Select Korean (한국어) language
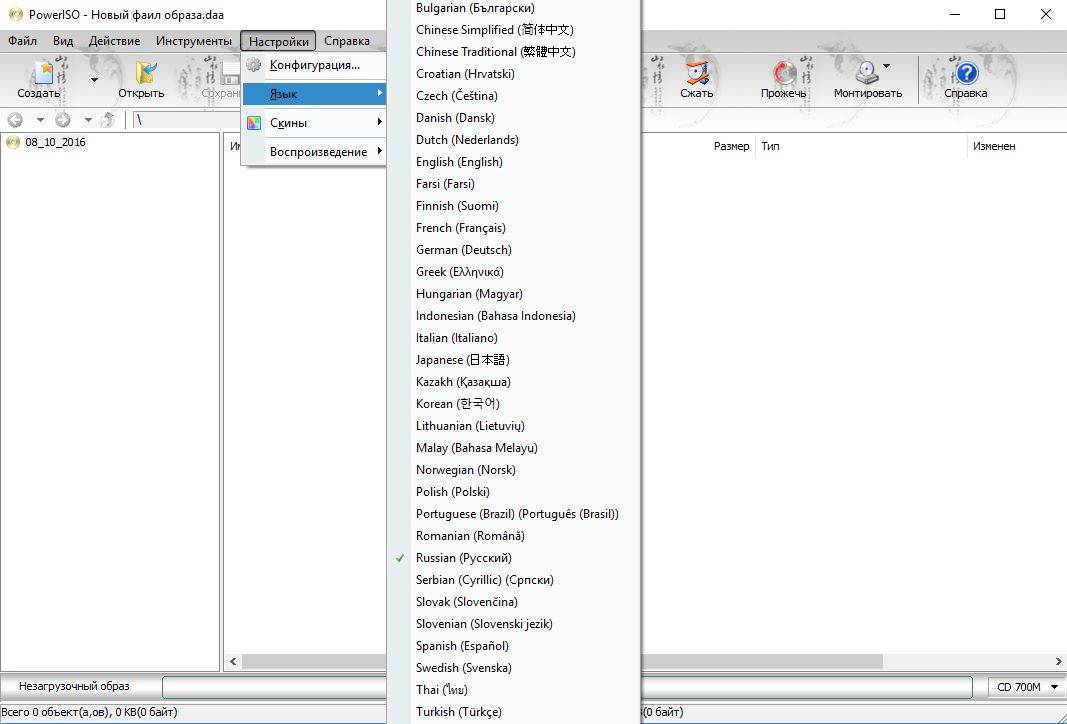This screenshot has height=724, width=1067. tap(514, 404)
